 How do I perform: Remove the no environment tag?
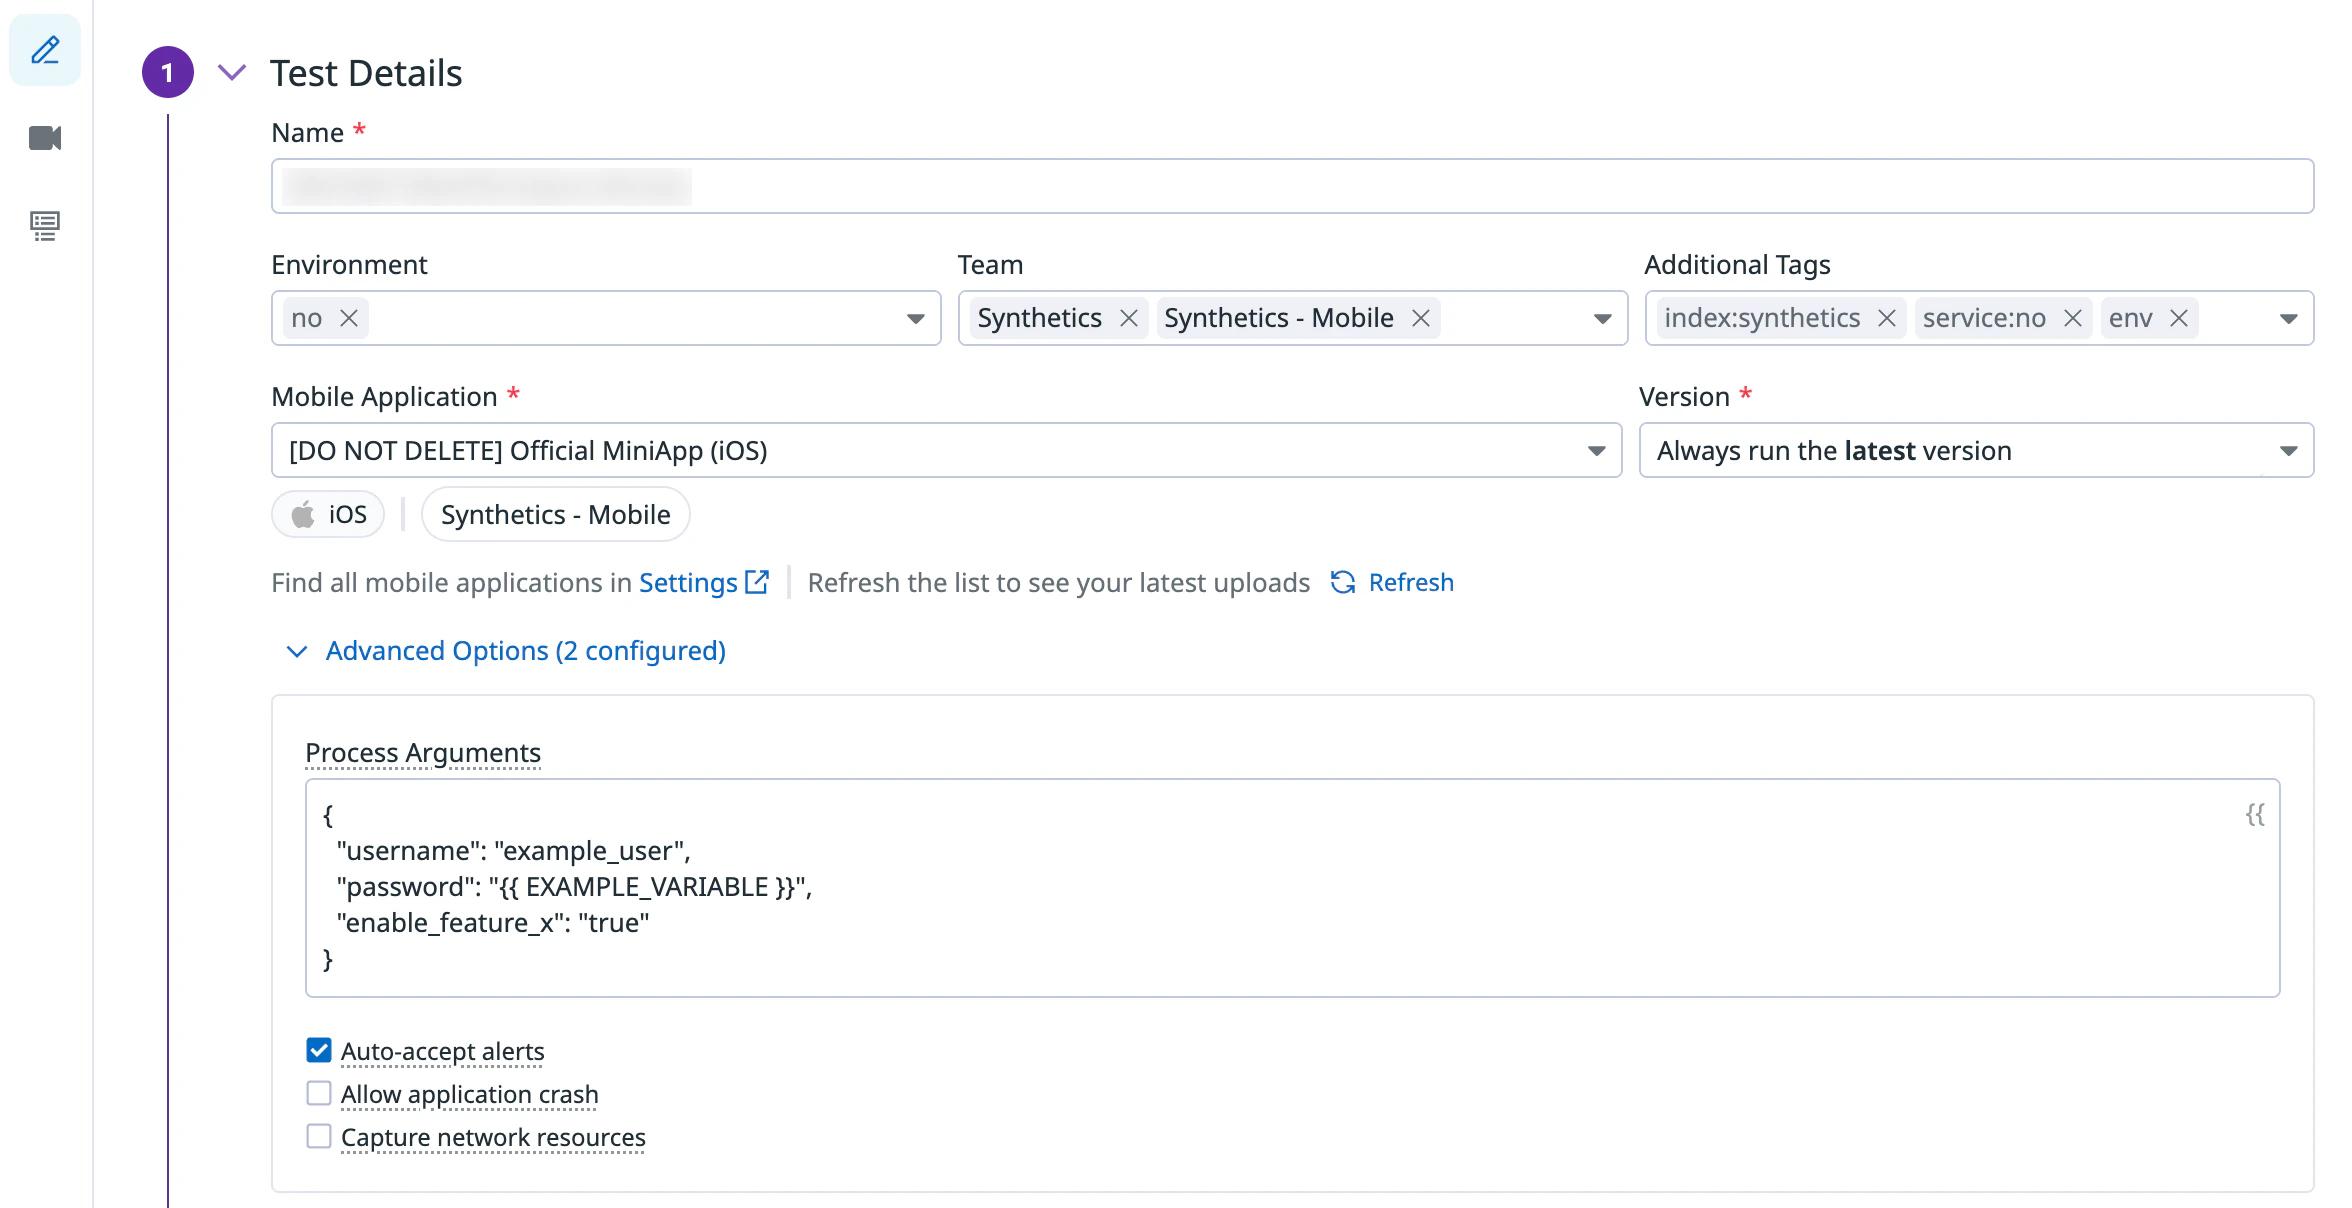[348, 318]
